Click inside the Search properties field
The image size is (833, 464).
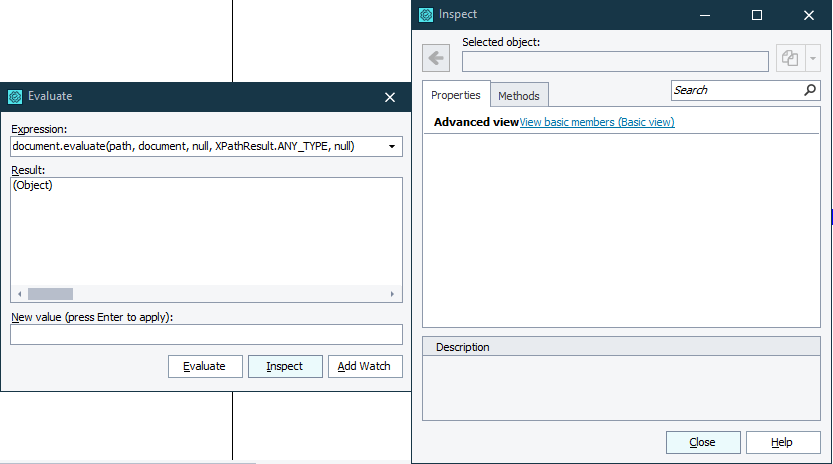pyautogui.click(x=735, y=90)
